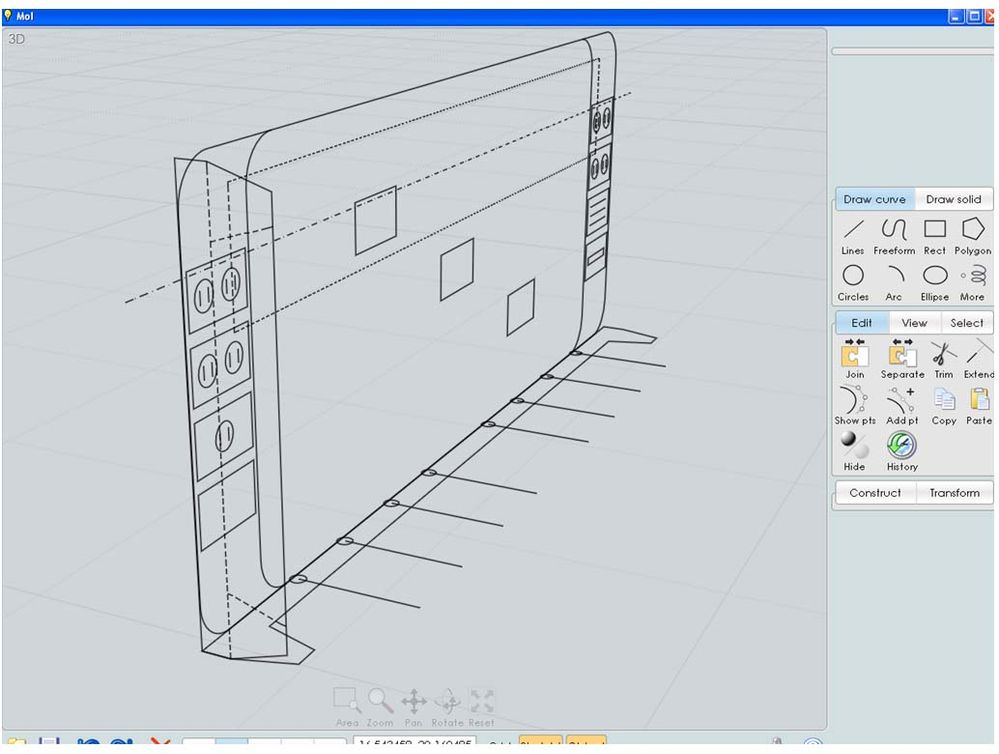Activate the Pan viewport control
Screen dimensions: 999x754
click(x=413, y=707)
